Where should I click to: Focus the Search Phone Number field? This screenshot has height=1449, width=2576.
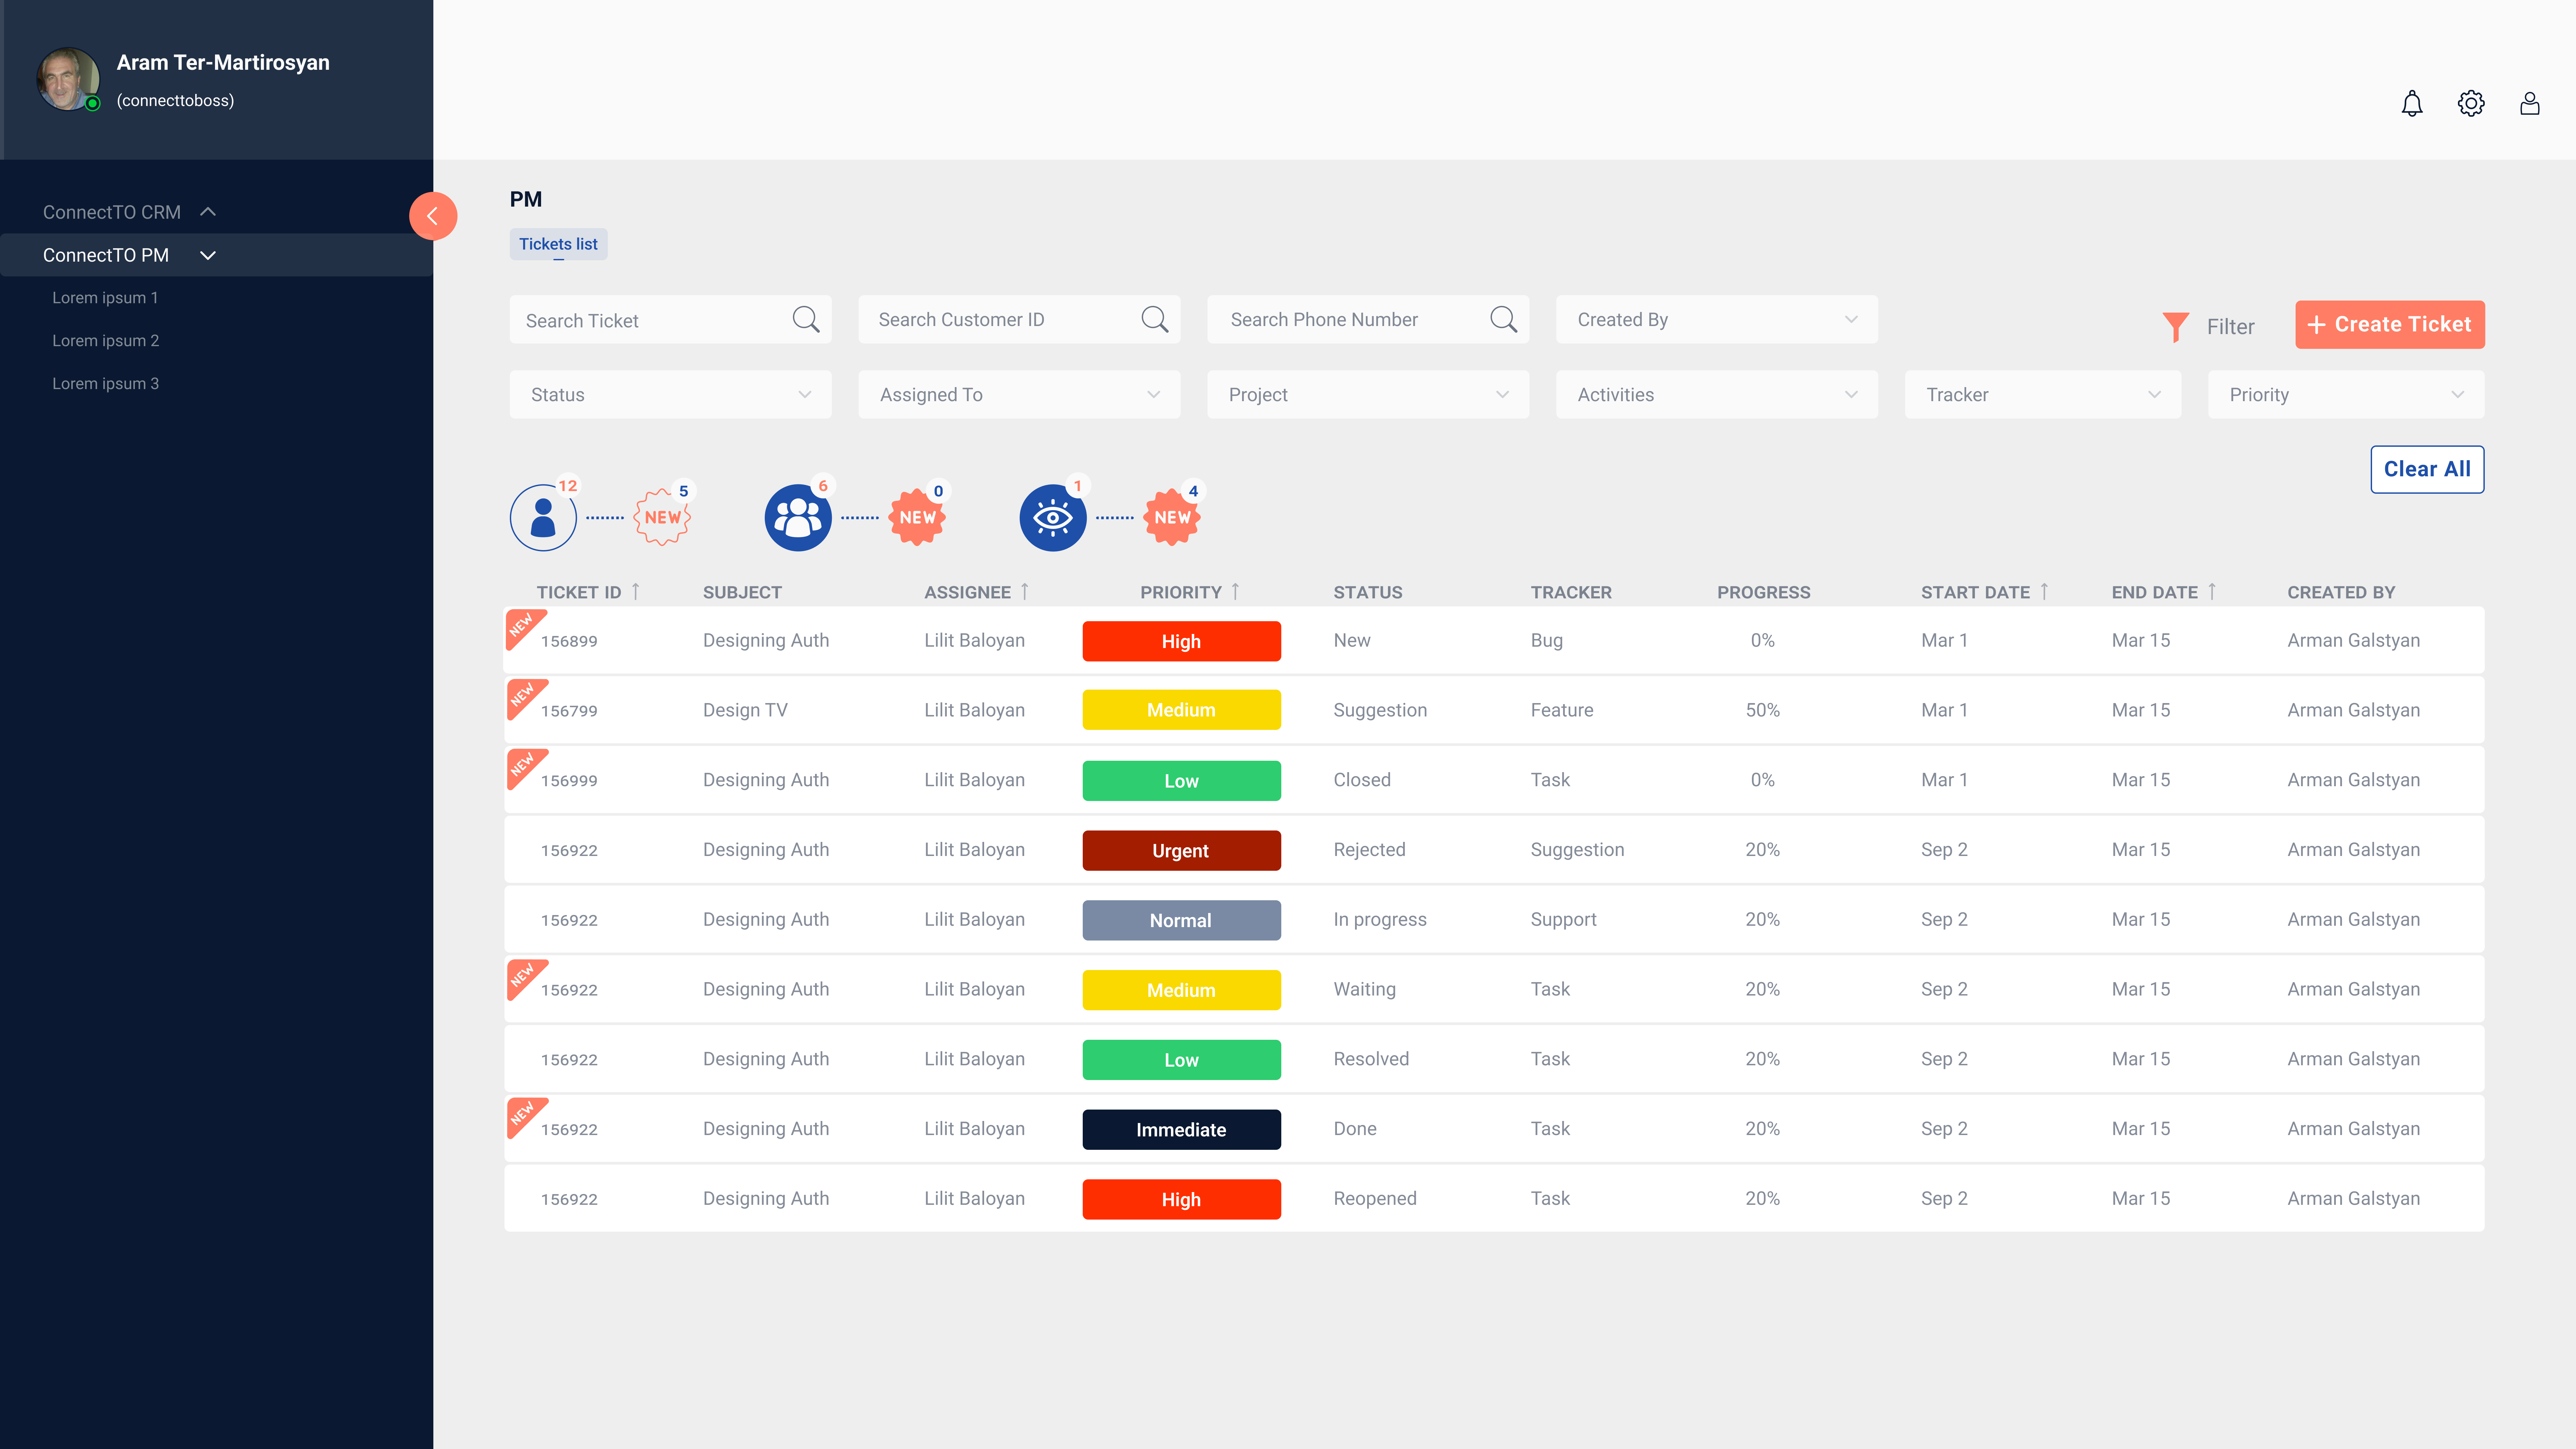pyautogui.click(x=1350, y=320)
